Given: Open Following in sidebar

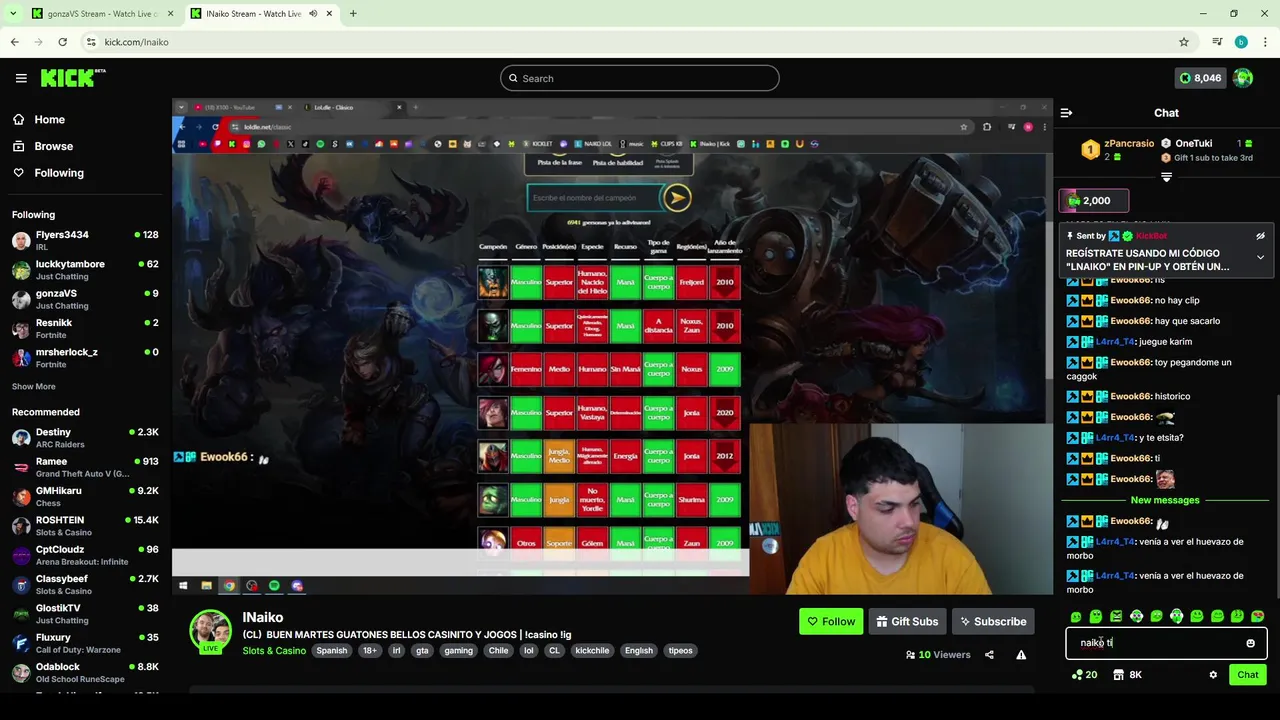Looking at the screenshot, I should point(59,173).
